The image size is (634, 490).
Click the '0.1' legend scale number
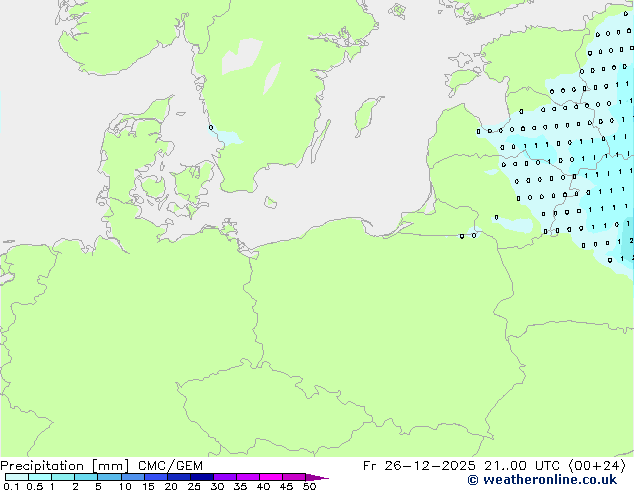(x=11, y=486)
